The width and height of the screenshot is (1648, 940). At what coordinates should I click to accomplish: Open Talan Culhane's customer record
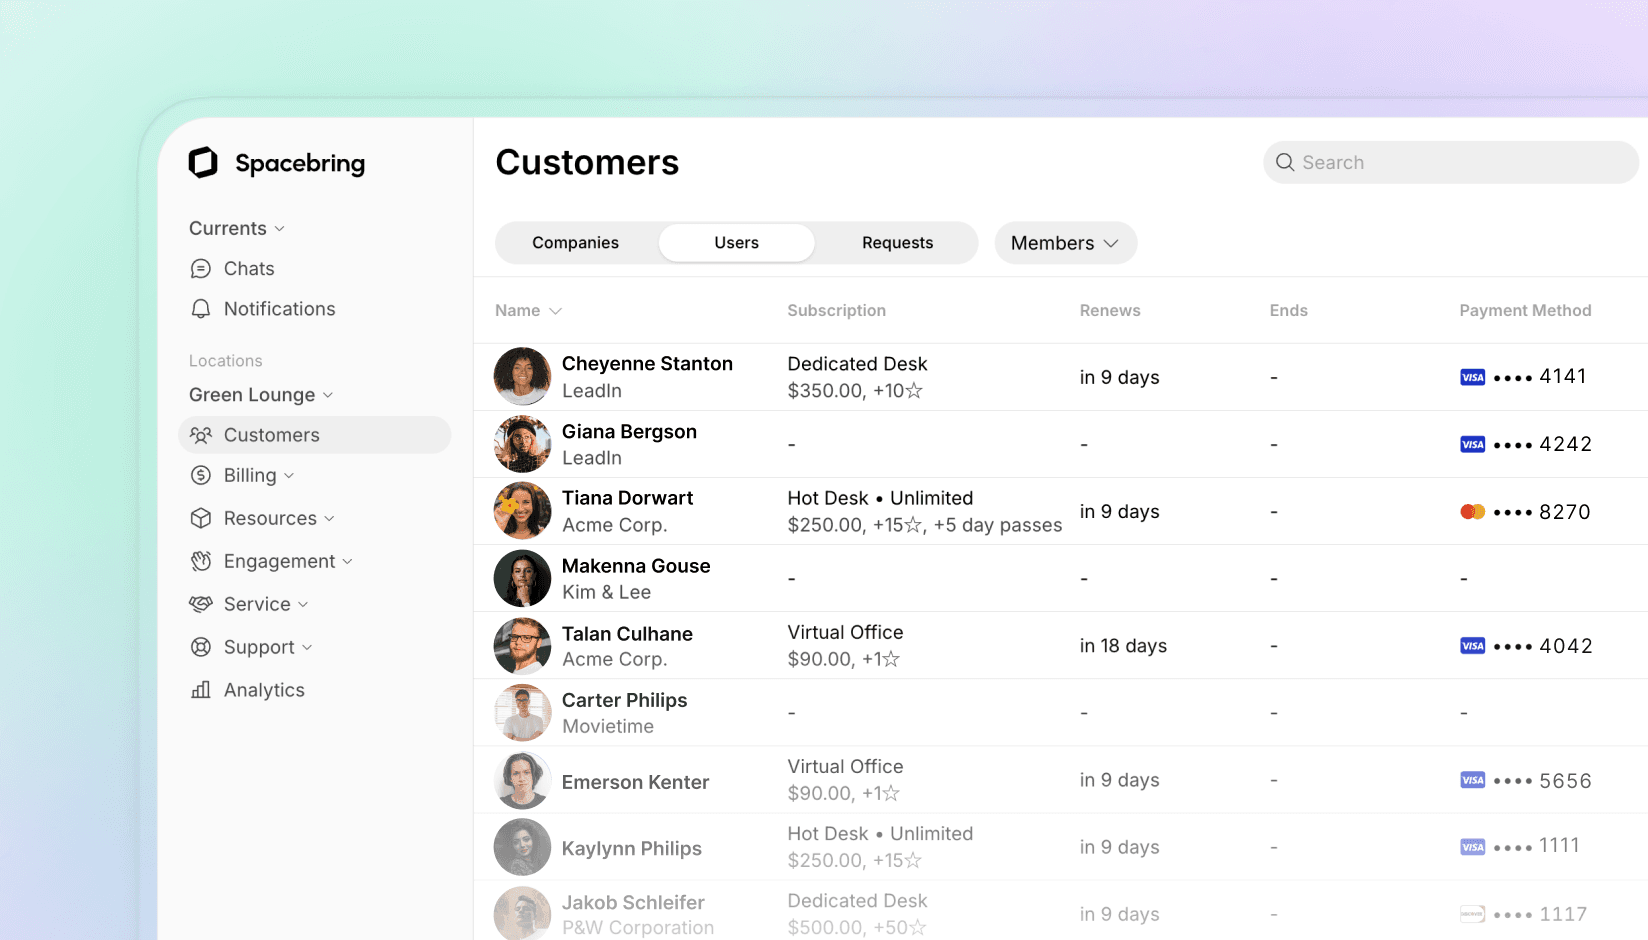(626, 634)
